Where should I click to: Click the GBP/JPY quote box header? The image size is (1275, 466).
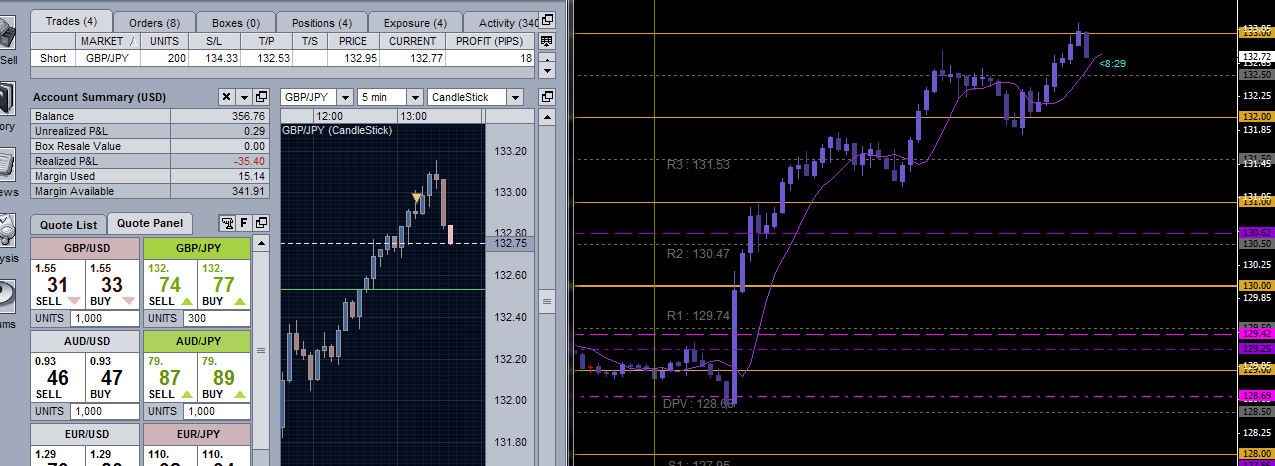click(x=198, y=248)
